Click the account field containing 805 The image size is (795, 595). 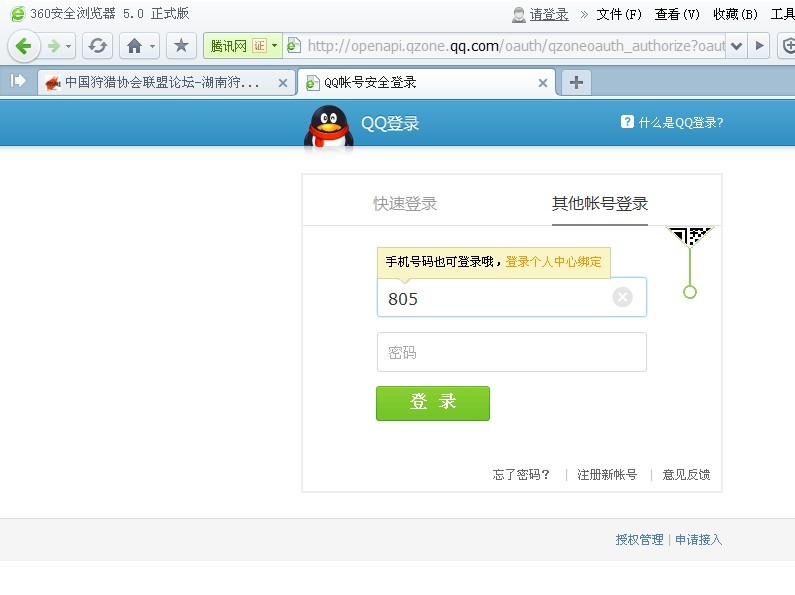[512, 298]
